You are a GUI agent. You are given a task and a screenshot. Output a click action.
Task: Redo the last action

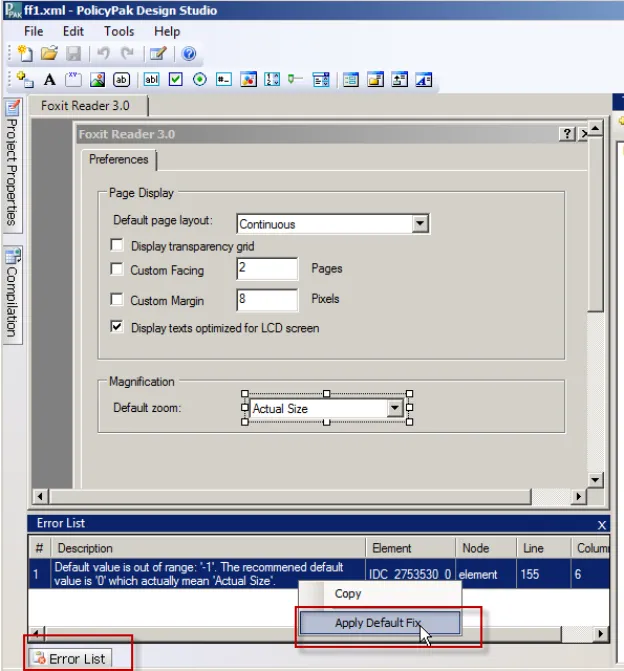(127, 53)
